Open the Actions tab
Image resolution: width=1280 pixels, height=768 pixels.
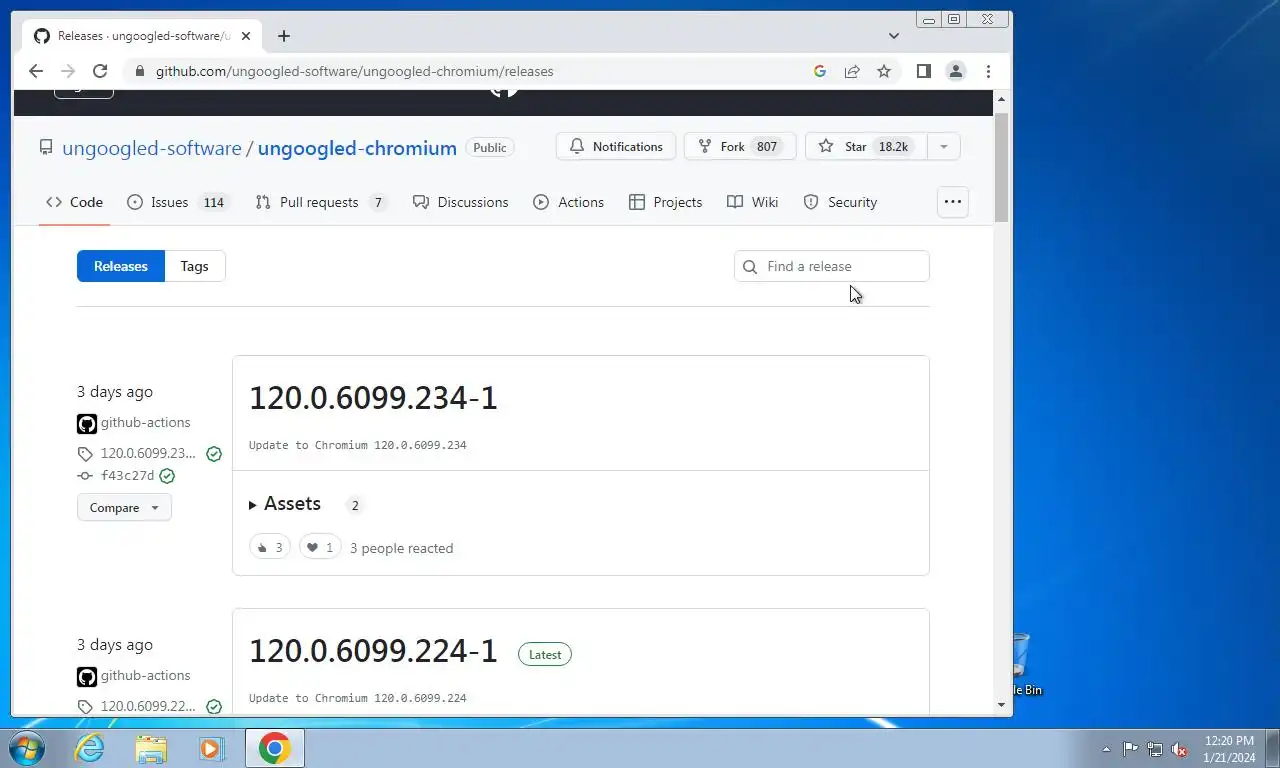point(569,202)
